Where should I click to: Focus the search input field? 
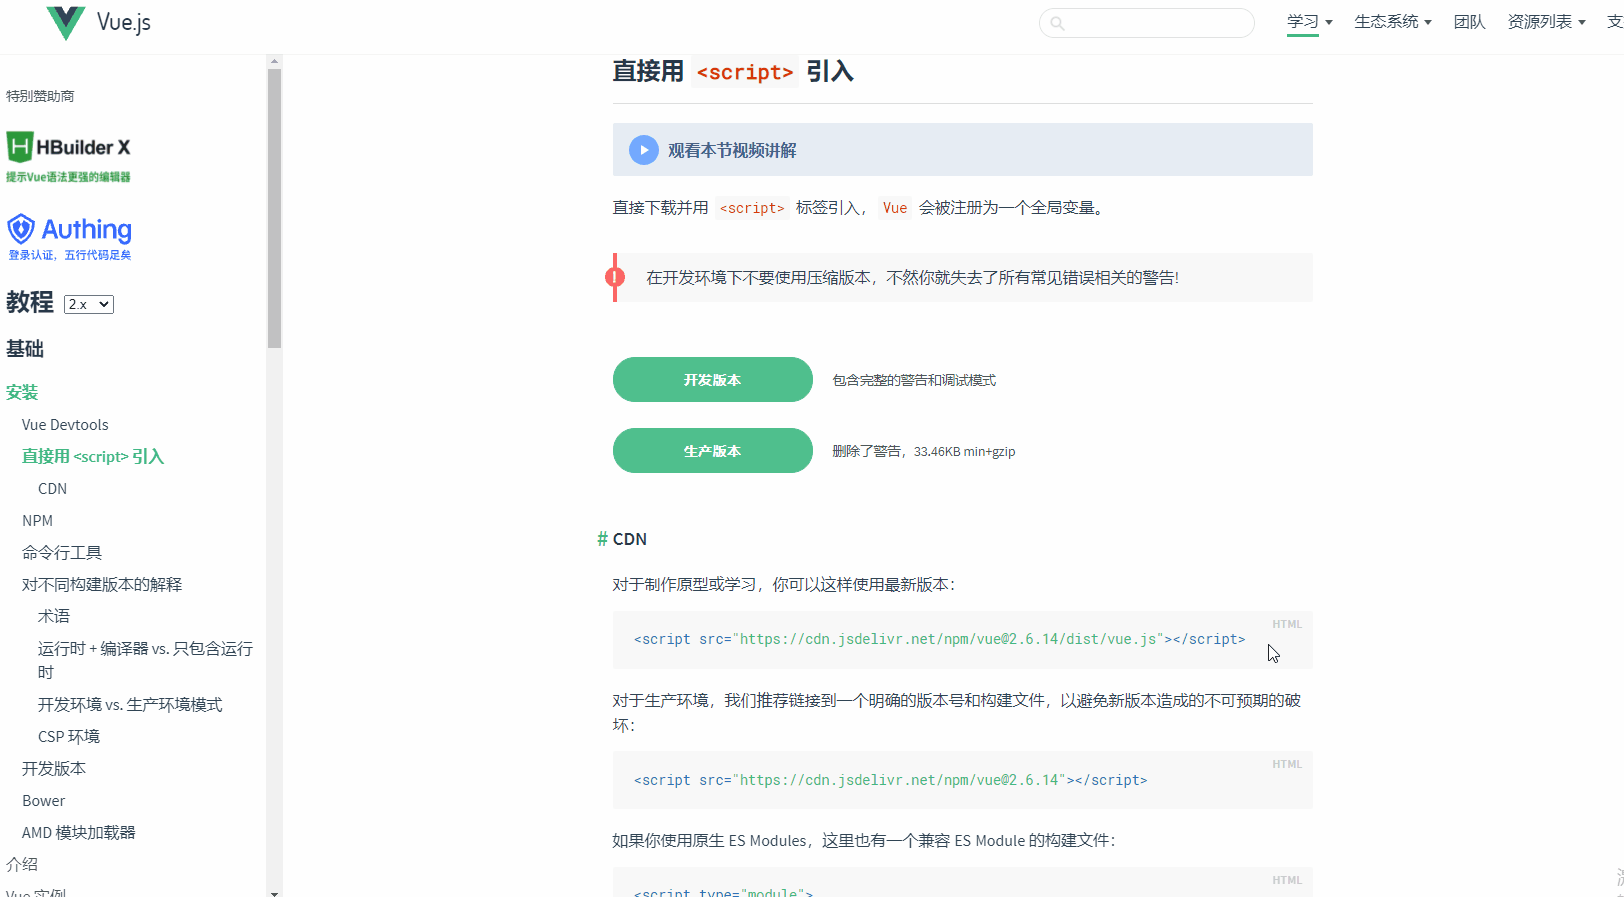tap(1147, 23)
